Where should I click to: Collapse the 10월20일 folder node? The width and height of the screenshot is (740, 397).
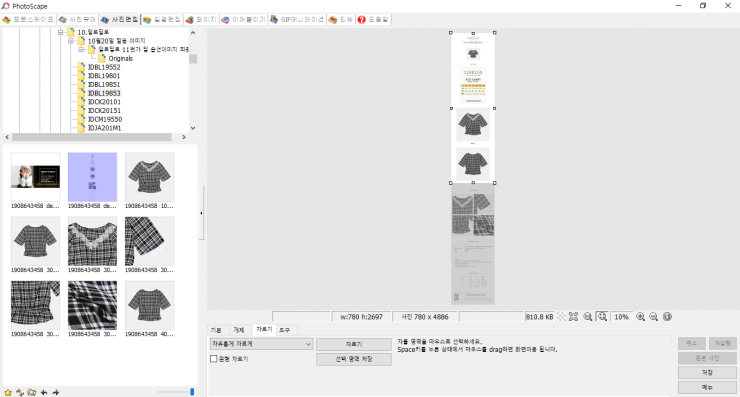point(71,41)
